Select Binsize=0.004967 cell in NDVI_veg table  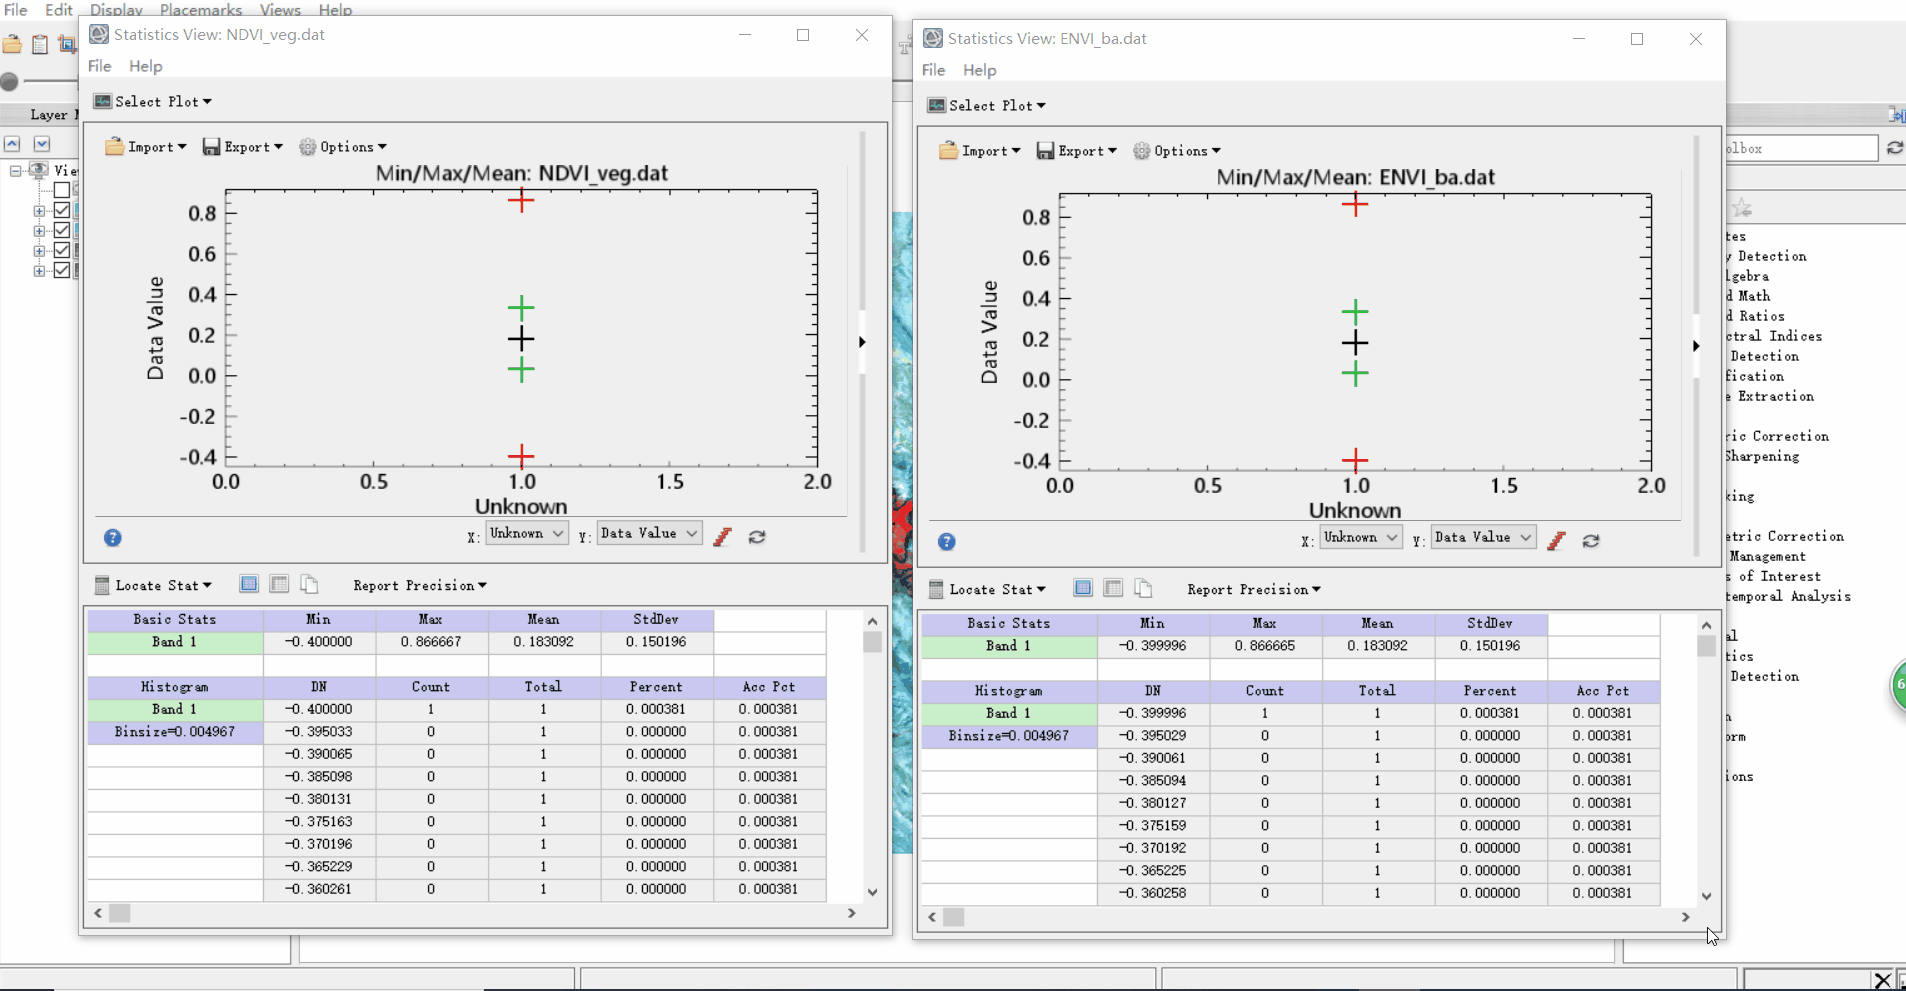175,732
